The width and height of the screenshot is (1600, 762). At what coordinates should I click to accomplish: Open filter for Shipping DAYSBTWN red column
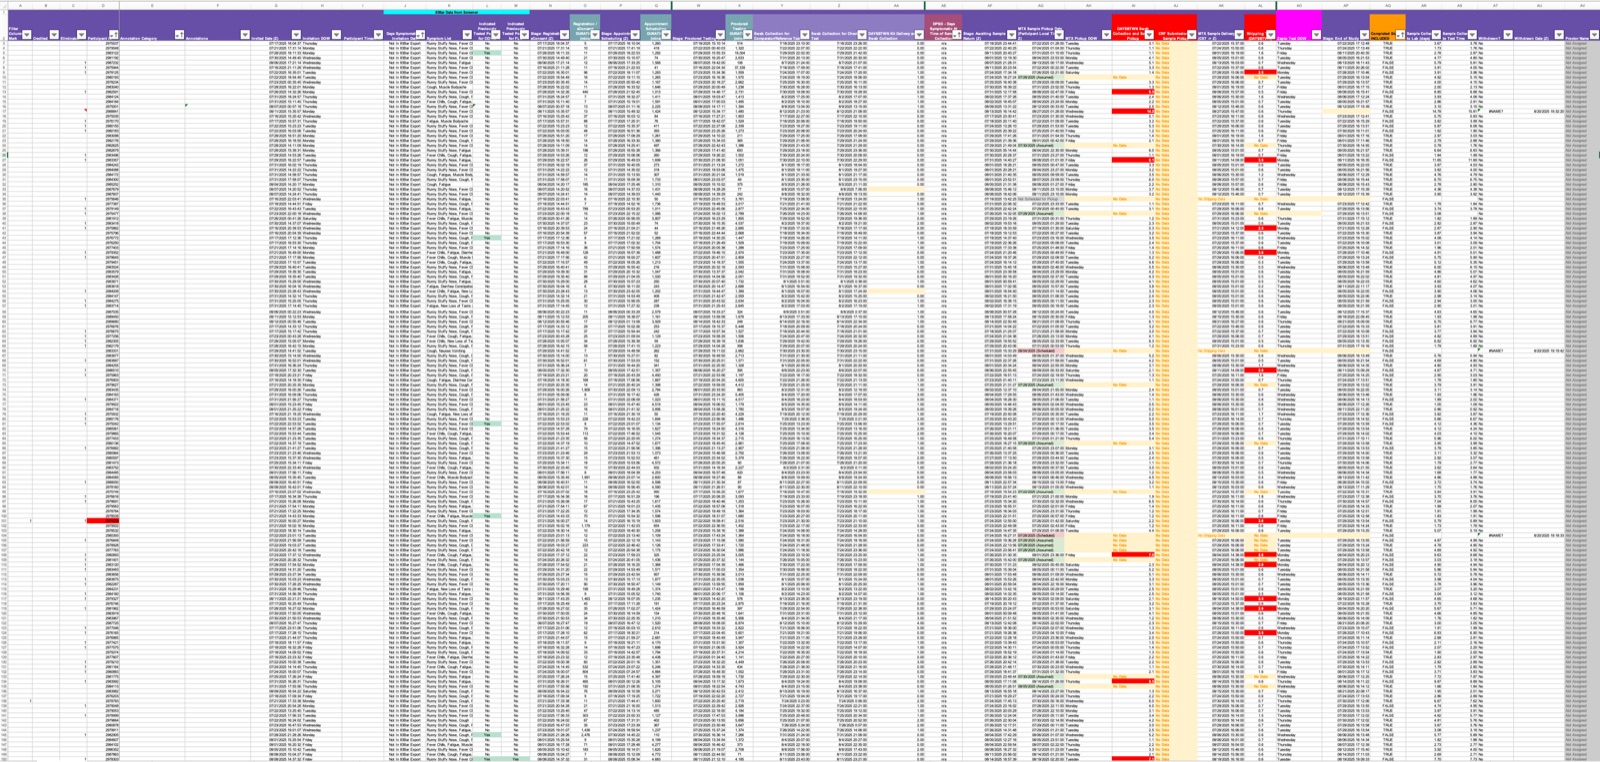point(1270,35)
